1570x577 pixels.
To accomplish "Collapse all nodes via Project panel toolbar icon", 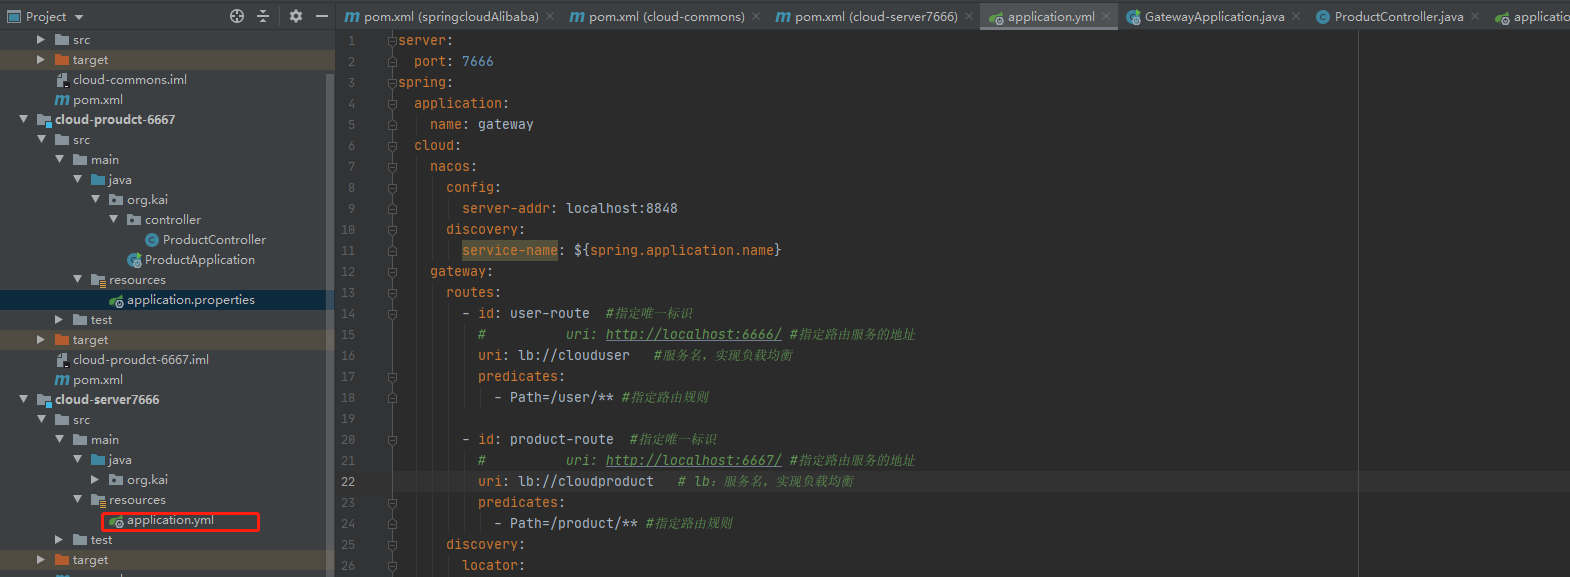I will point(263,16).
